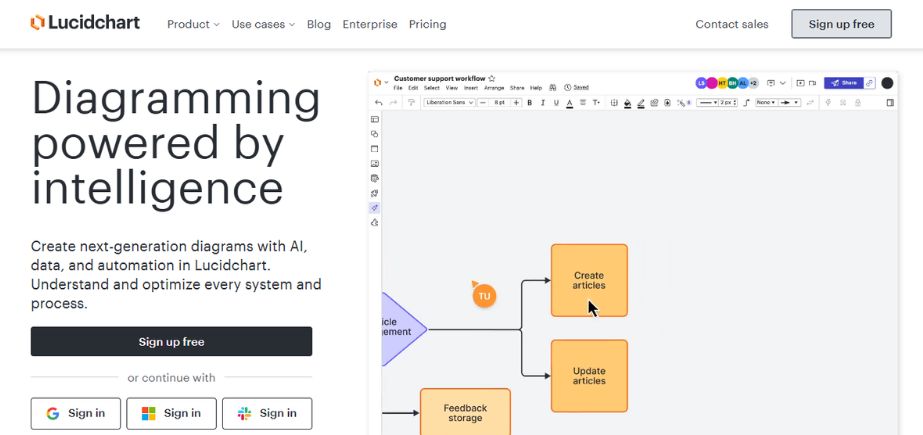Open the Share menu in editor
The height and width of the screenshot is (435, 923).
tap(517, 88)
